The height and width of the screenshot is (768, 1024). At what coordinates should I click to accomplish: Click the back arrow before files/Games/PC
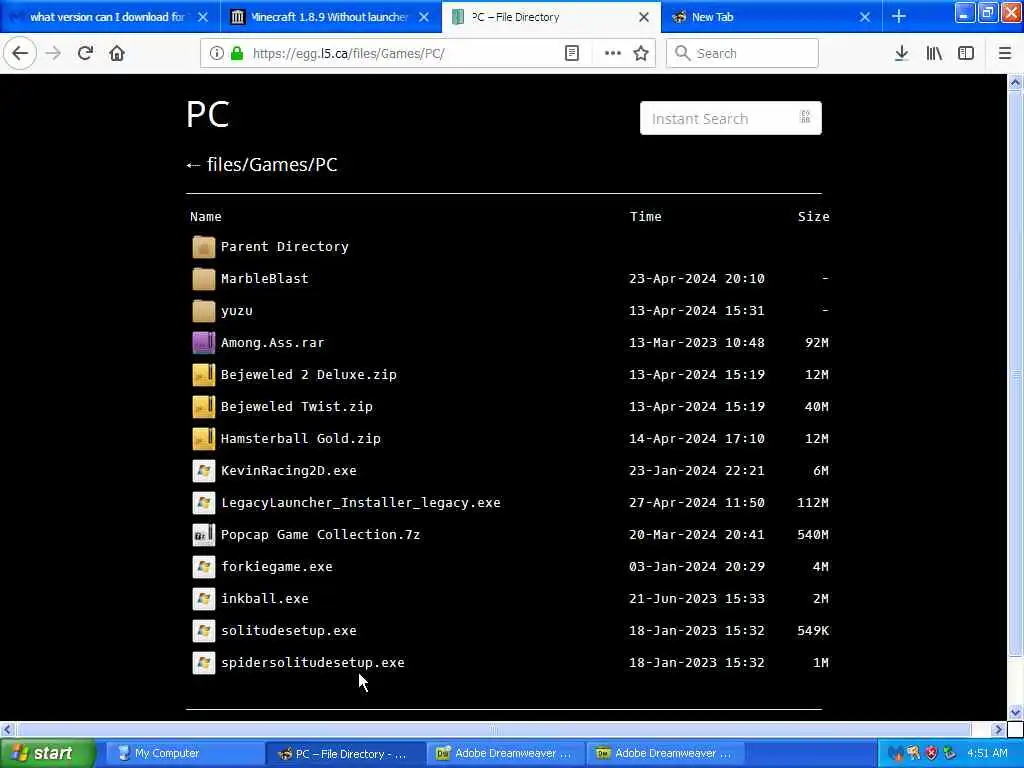pyautogui.click(x=193, y=165)
